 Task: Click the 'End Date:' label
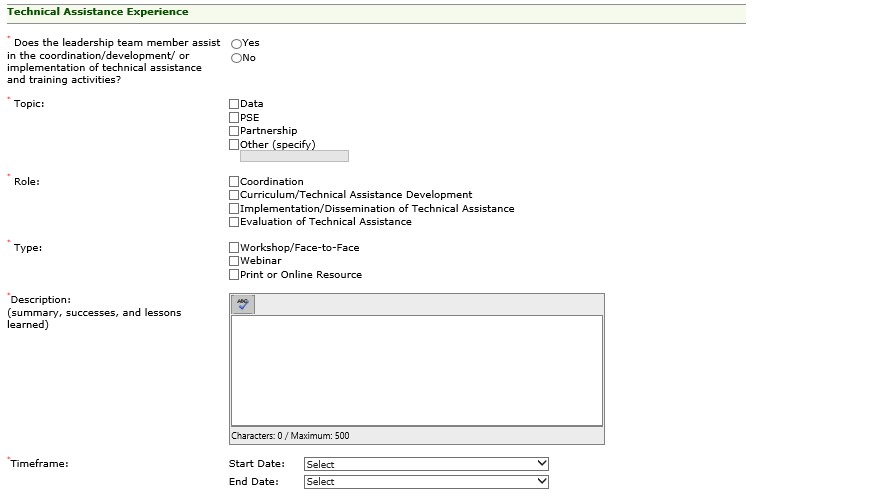(x=254, y=482)
